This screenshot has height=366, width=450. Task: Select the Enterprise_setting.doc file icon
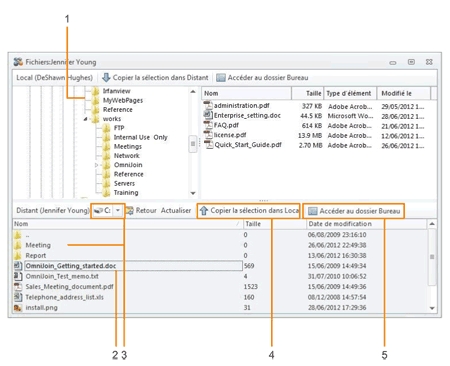click(208, 115)
